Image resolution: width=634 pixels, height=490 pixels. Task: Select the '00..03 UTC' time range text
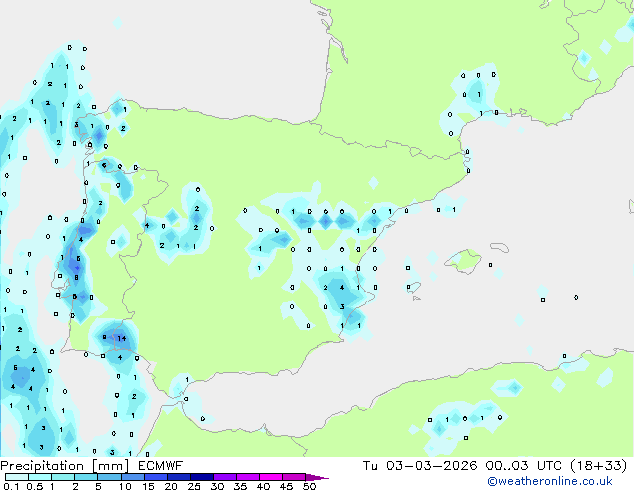click(x=524, y=466)
